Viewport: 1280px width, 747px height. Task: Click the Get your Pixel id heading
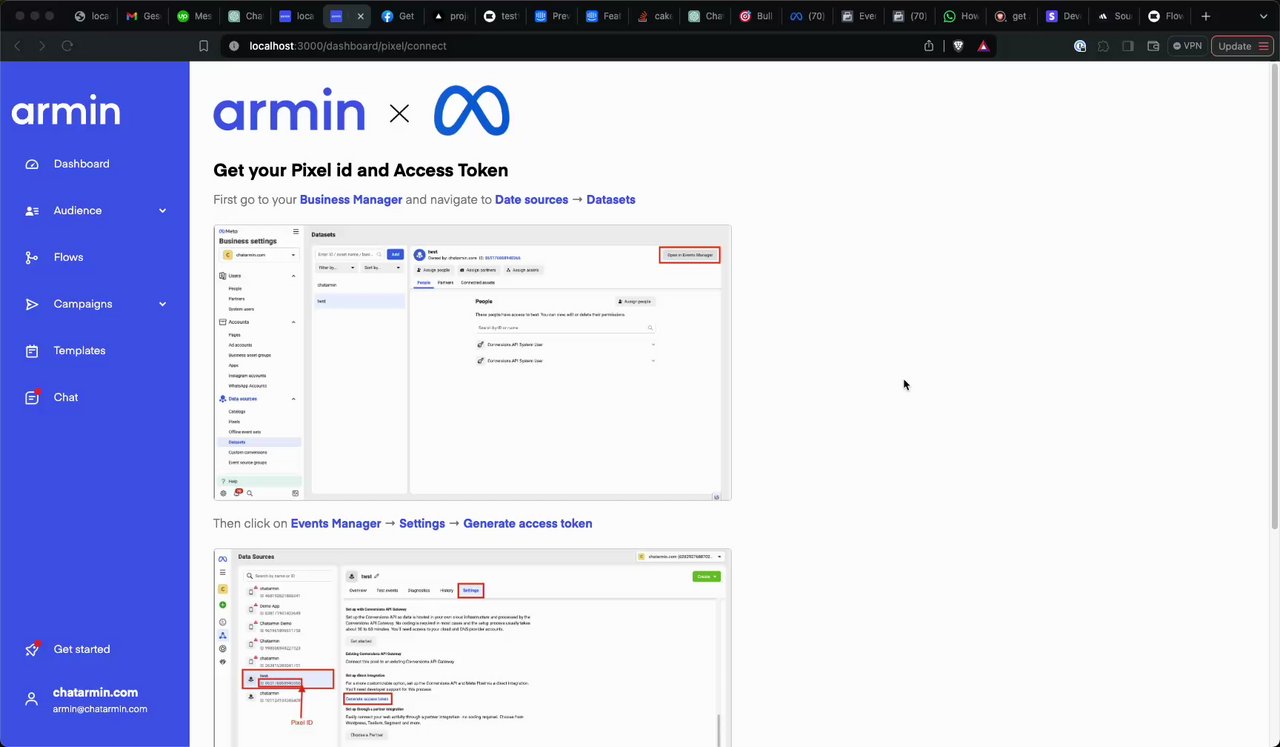point(361,170)
